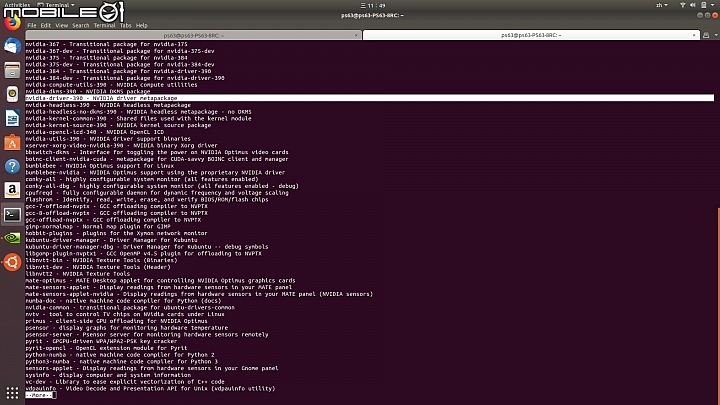720x405 pixels.
Task: Open Ubuntu Software from the dock
Action: click(x=12, y=142)
